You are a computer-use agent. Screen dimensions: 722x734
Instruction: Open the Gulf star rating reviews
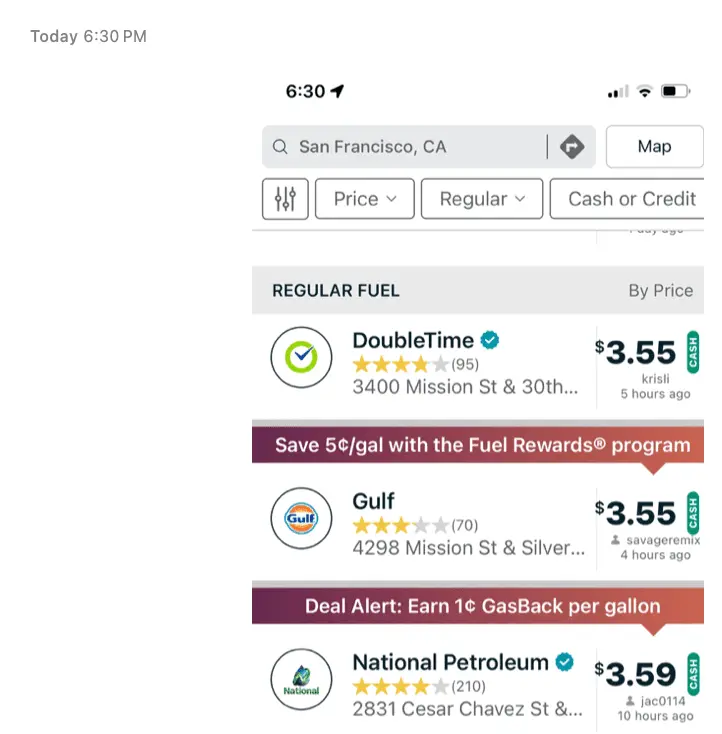pos(414,525)
